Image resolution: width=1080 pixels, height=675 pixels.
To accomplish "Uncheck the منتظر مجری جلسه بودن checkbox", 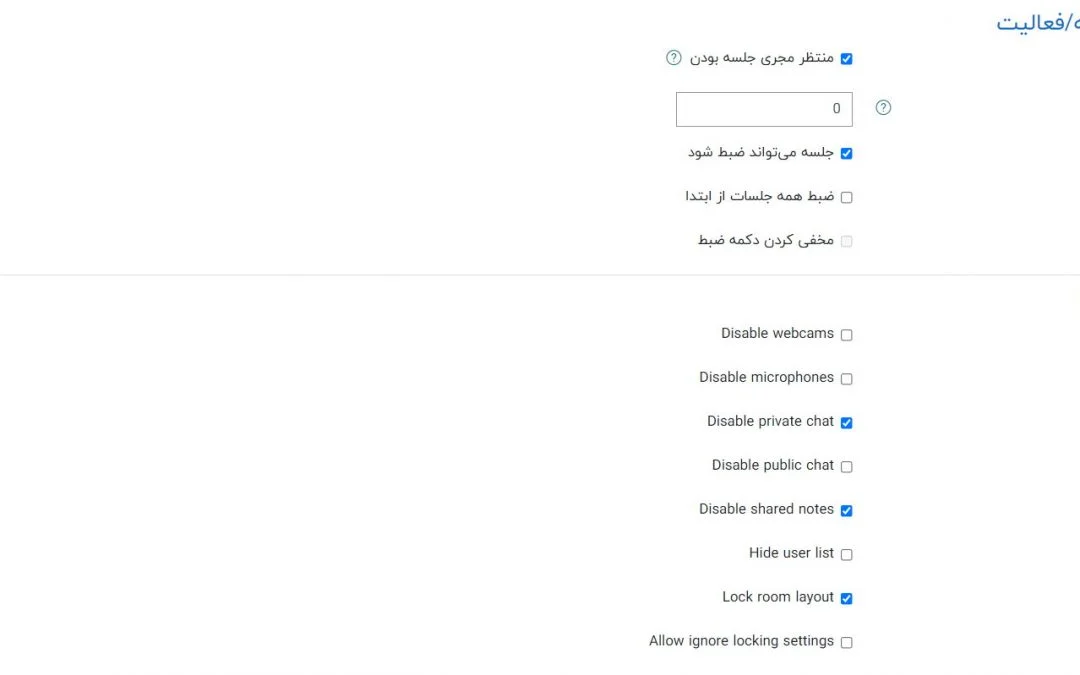I will click(x=846, y=59).
